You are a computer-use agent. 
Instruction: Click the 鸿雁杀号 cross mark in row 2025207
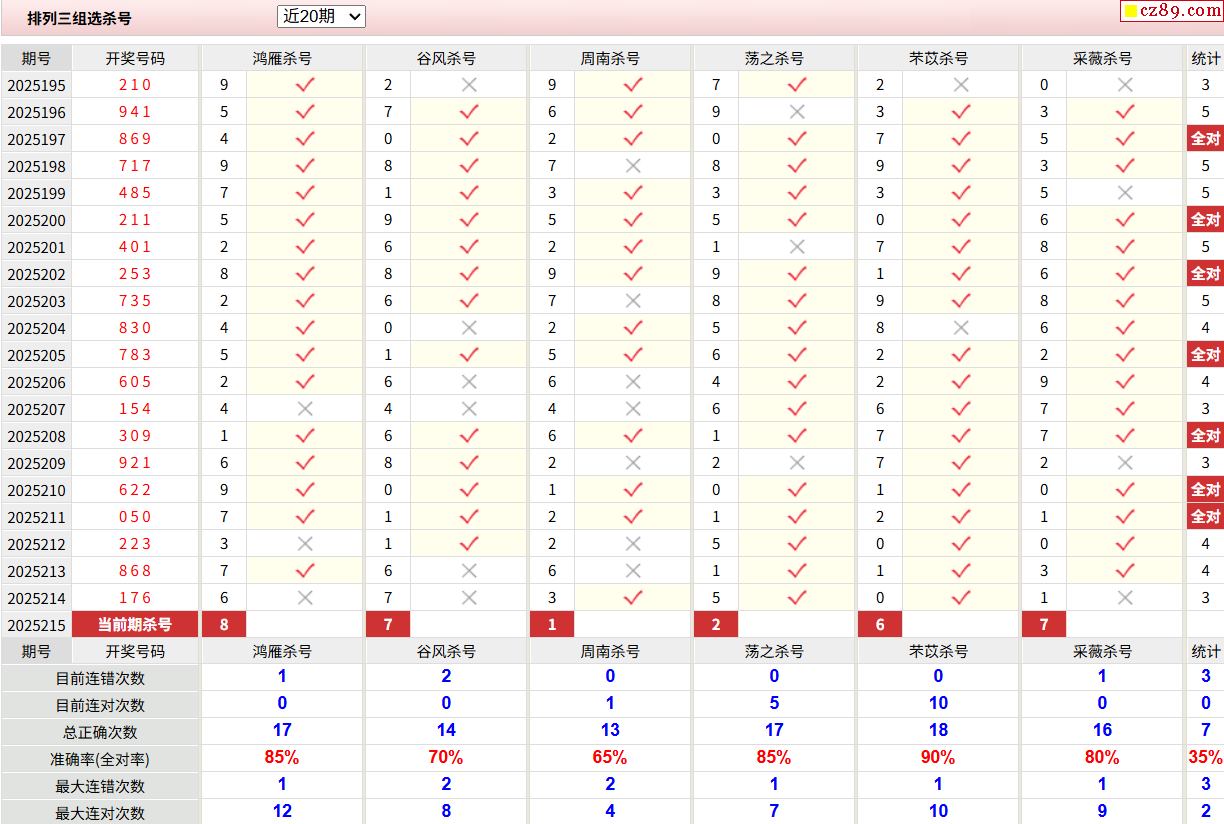point(305,409)
